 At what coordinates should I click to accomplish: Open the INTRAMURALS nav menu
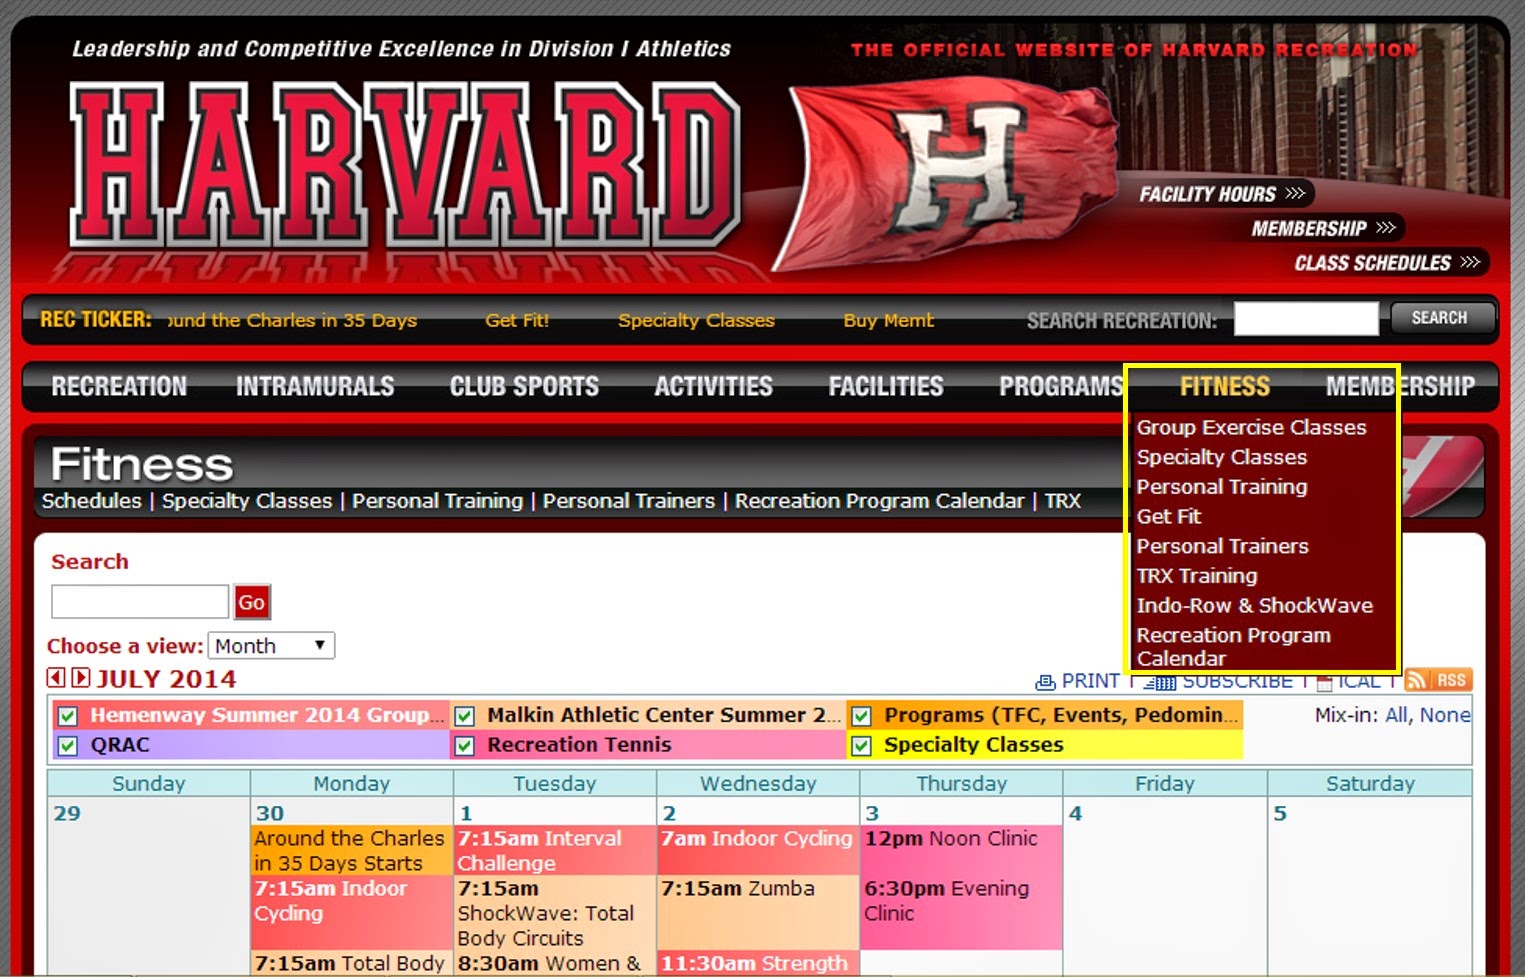point(315,386)
